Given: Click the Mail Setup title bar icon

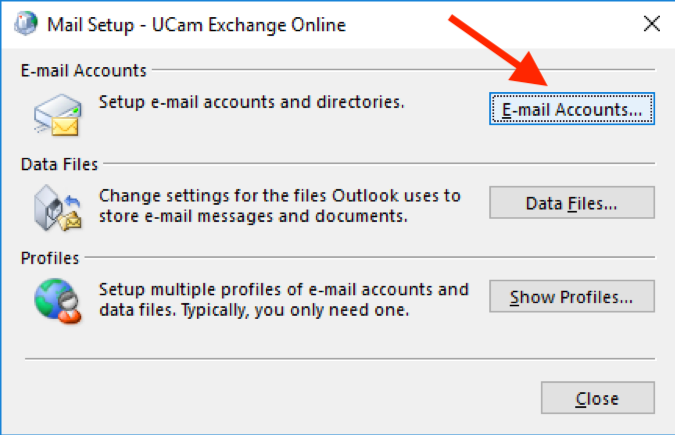Looking at the screenshot, I should tap(25, 23).
